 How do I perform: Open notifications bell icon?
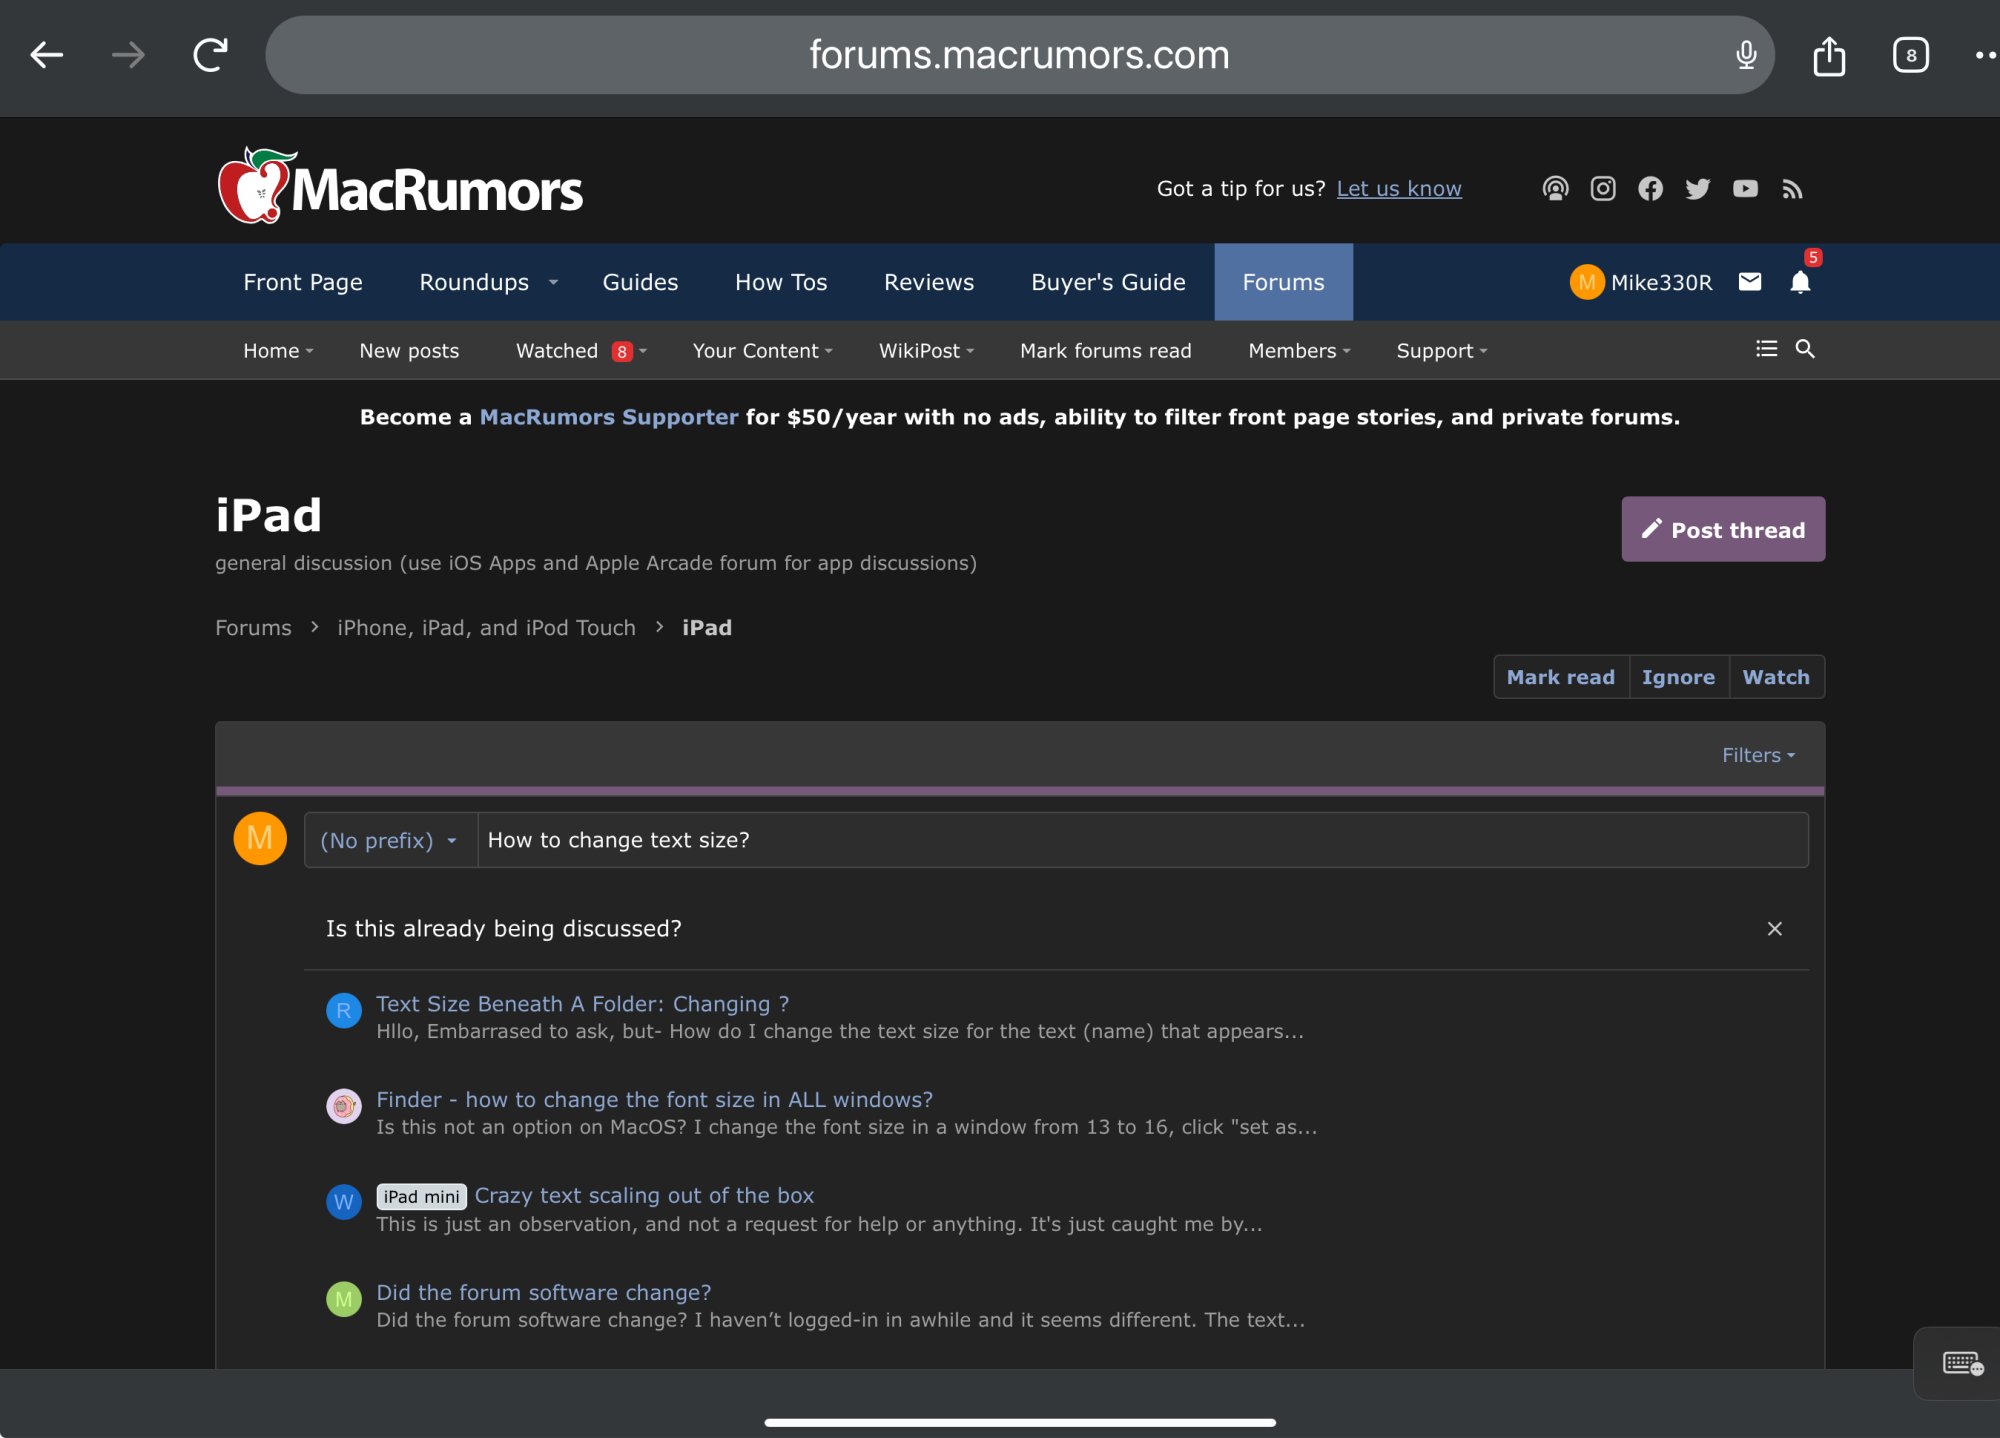tap(1800, 282)
